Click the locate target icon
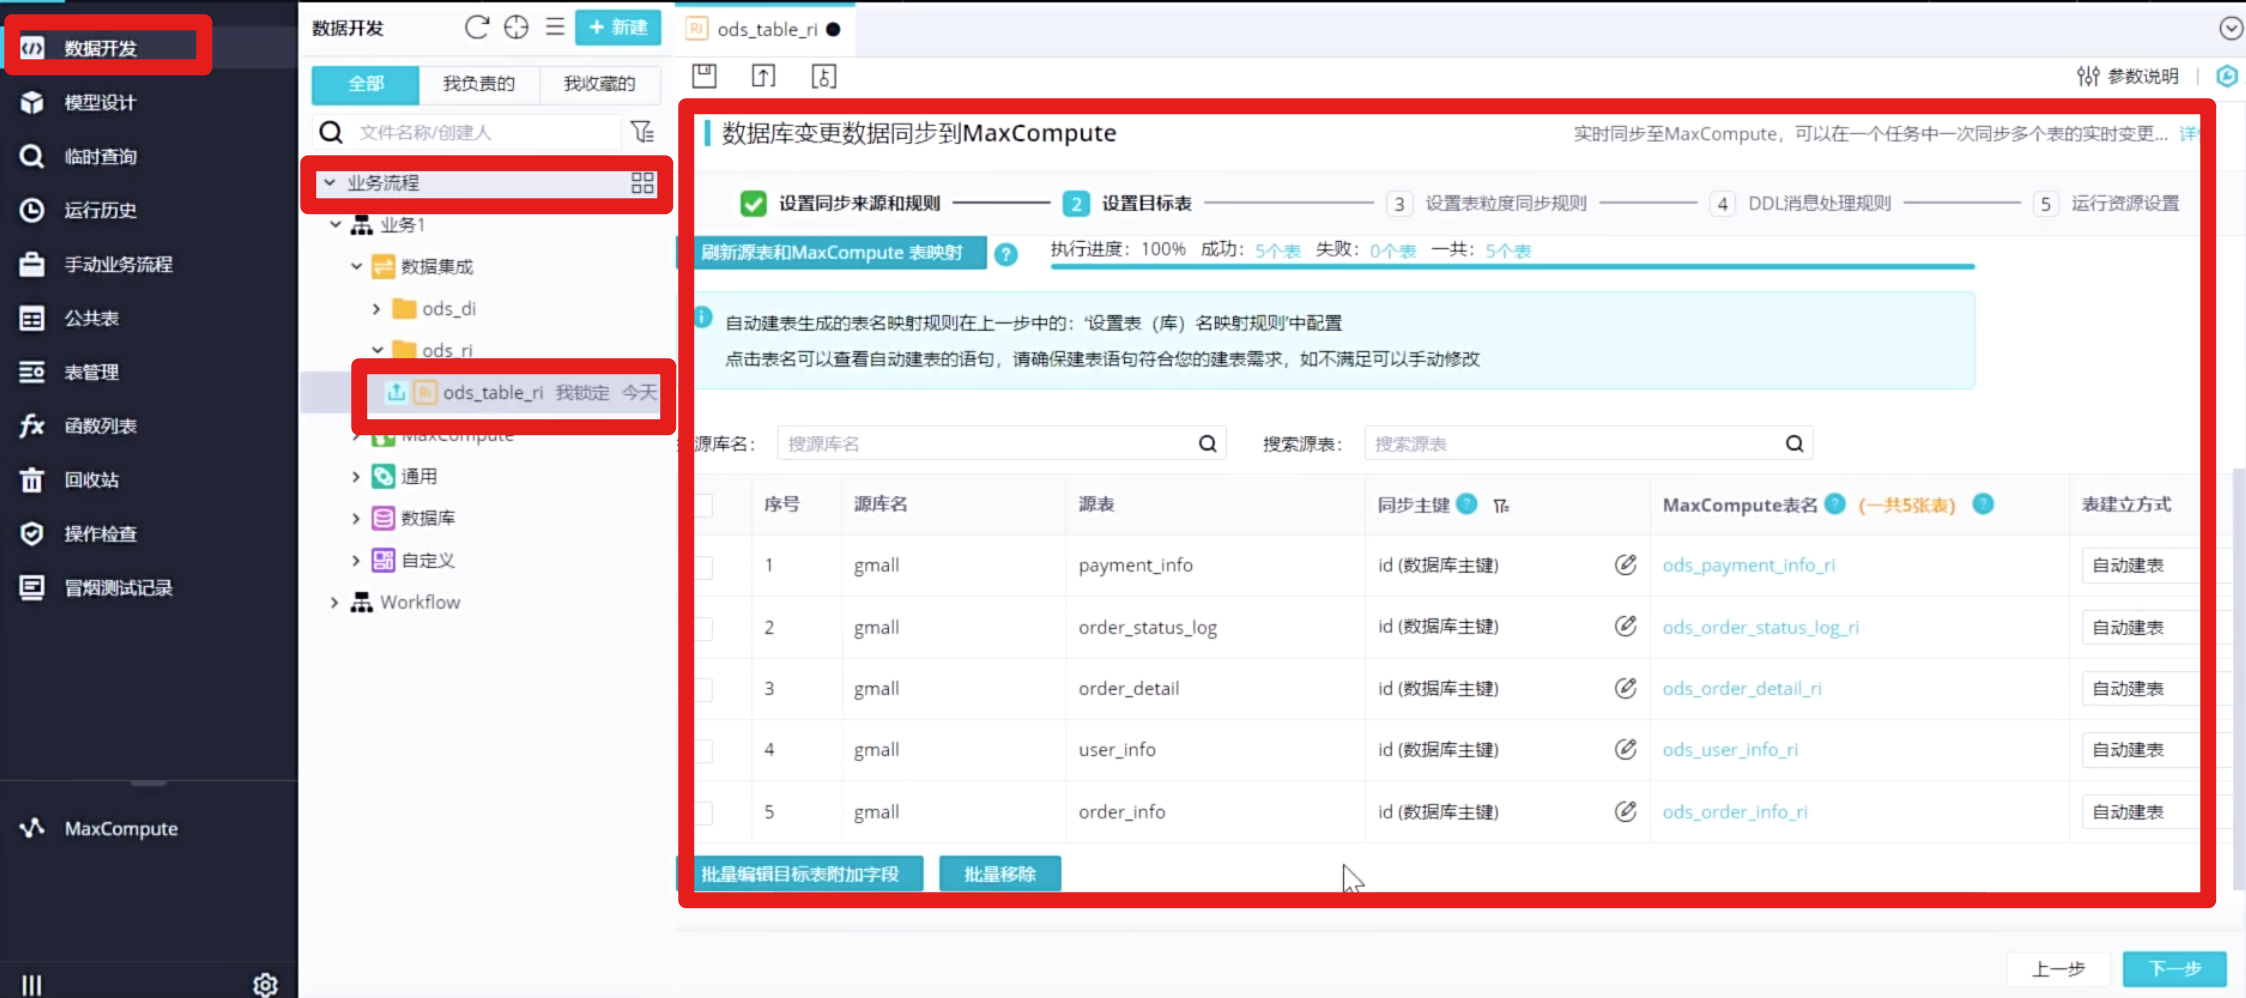This screenshot has width=2246, height=998. click(516, 27)
